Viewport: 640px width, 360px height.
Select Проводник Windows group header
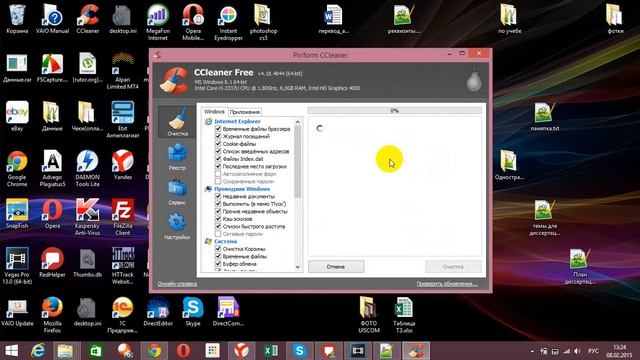[x=242, y=189]
